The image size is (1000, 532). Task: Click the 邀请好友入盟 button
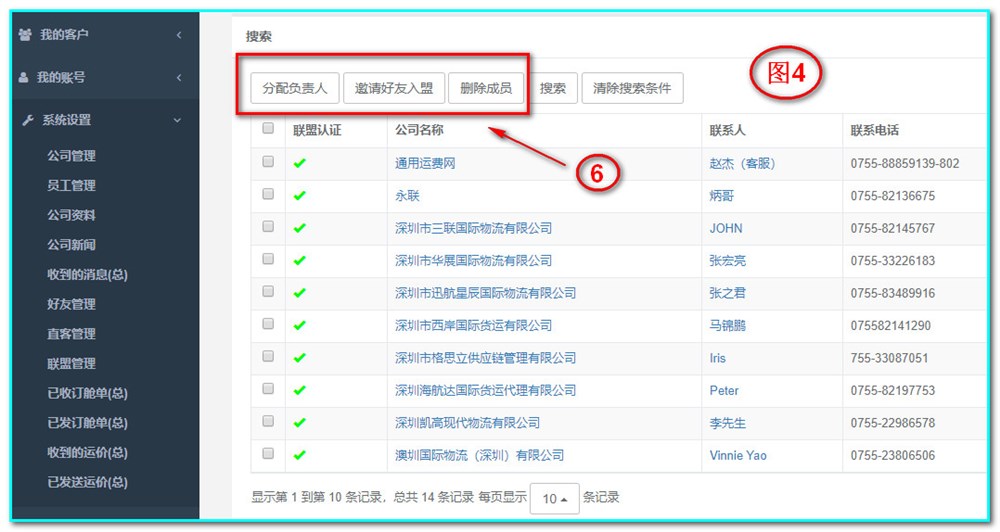pos(393,88)
